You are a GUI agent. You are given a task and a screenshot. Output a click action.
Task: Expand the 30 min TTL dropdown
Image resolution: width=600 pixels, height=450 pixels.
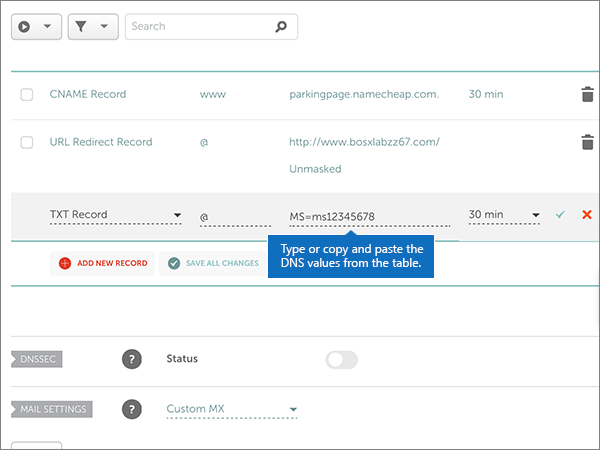504,215
